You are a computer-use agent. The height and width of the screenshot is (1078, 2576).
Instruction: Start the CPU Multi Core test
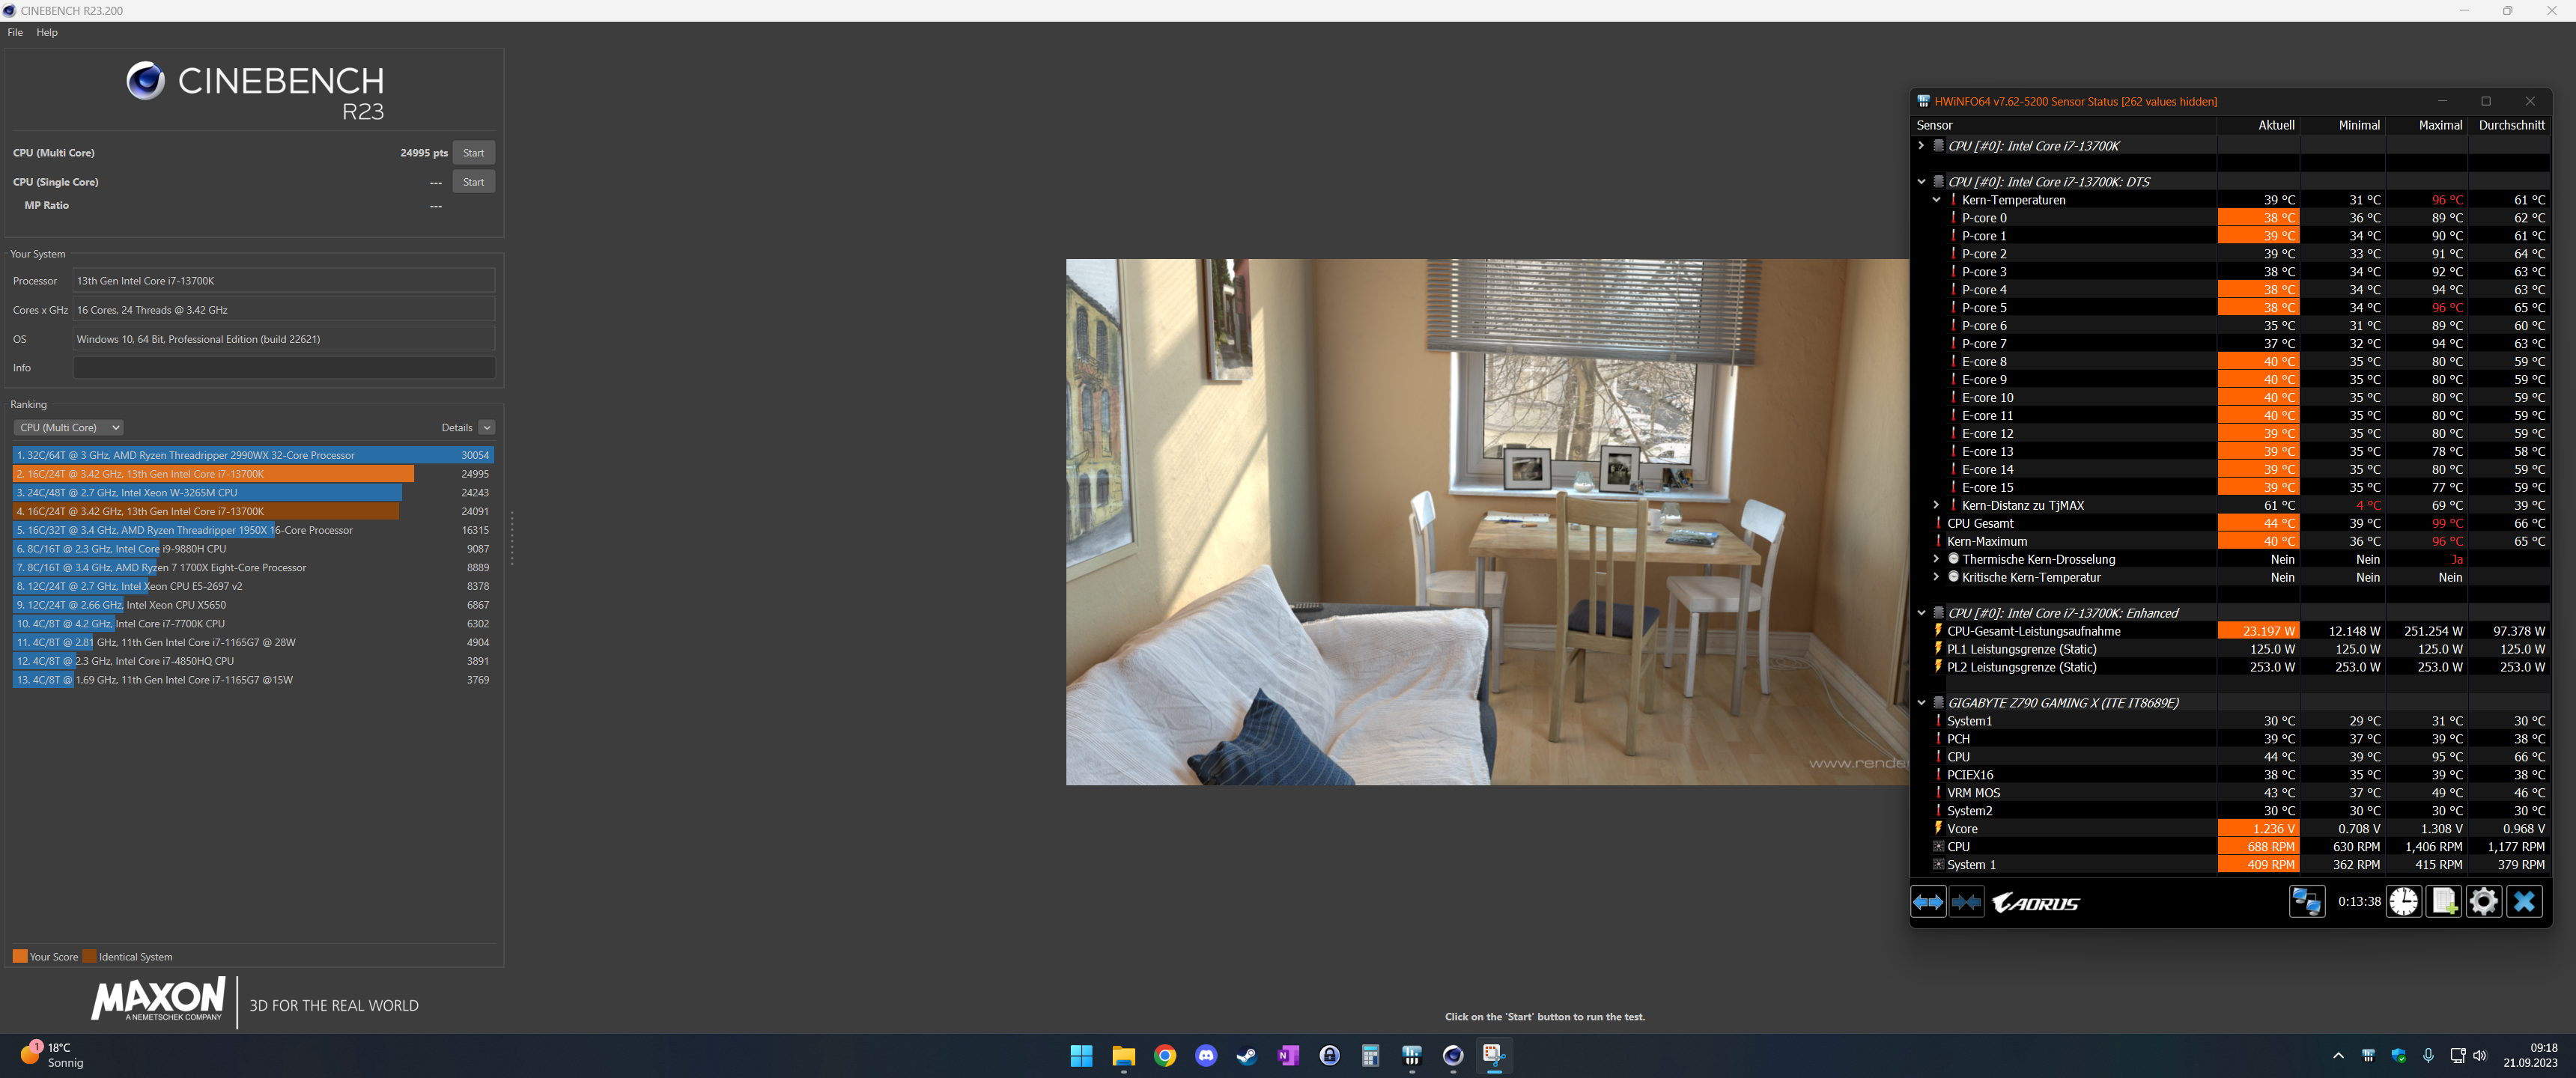tap(473, 153)
